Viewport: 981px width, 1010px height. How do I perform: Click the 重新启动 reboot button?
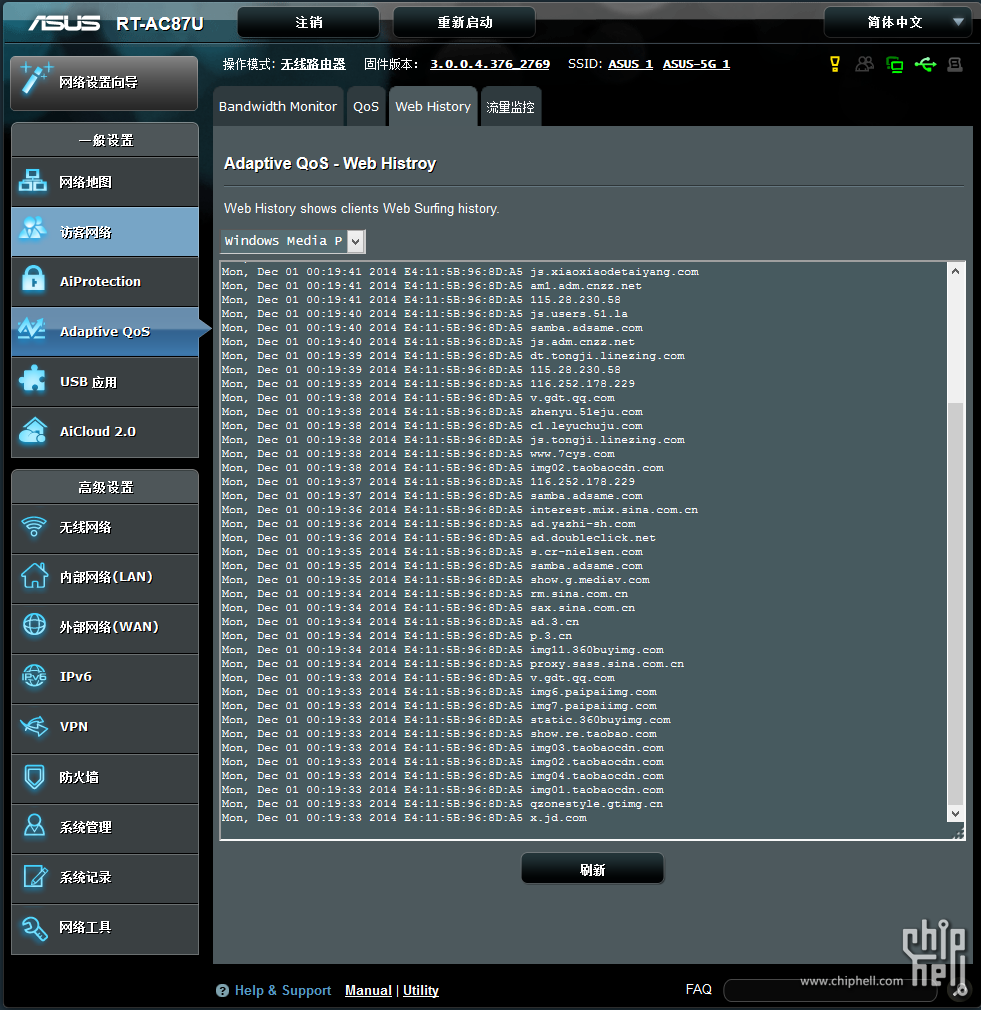(464, 23)
